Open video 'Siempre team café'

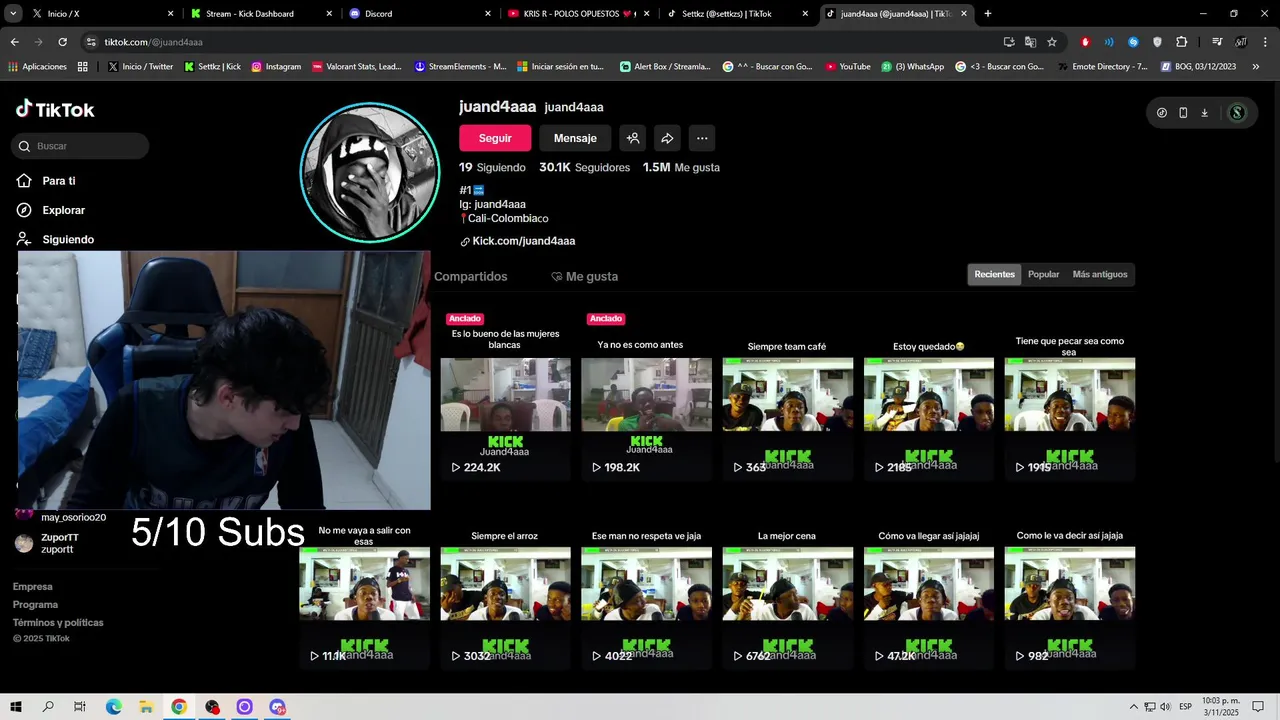click(x=787, y=395)
